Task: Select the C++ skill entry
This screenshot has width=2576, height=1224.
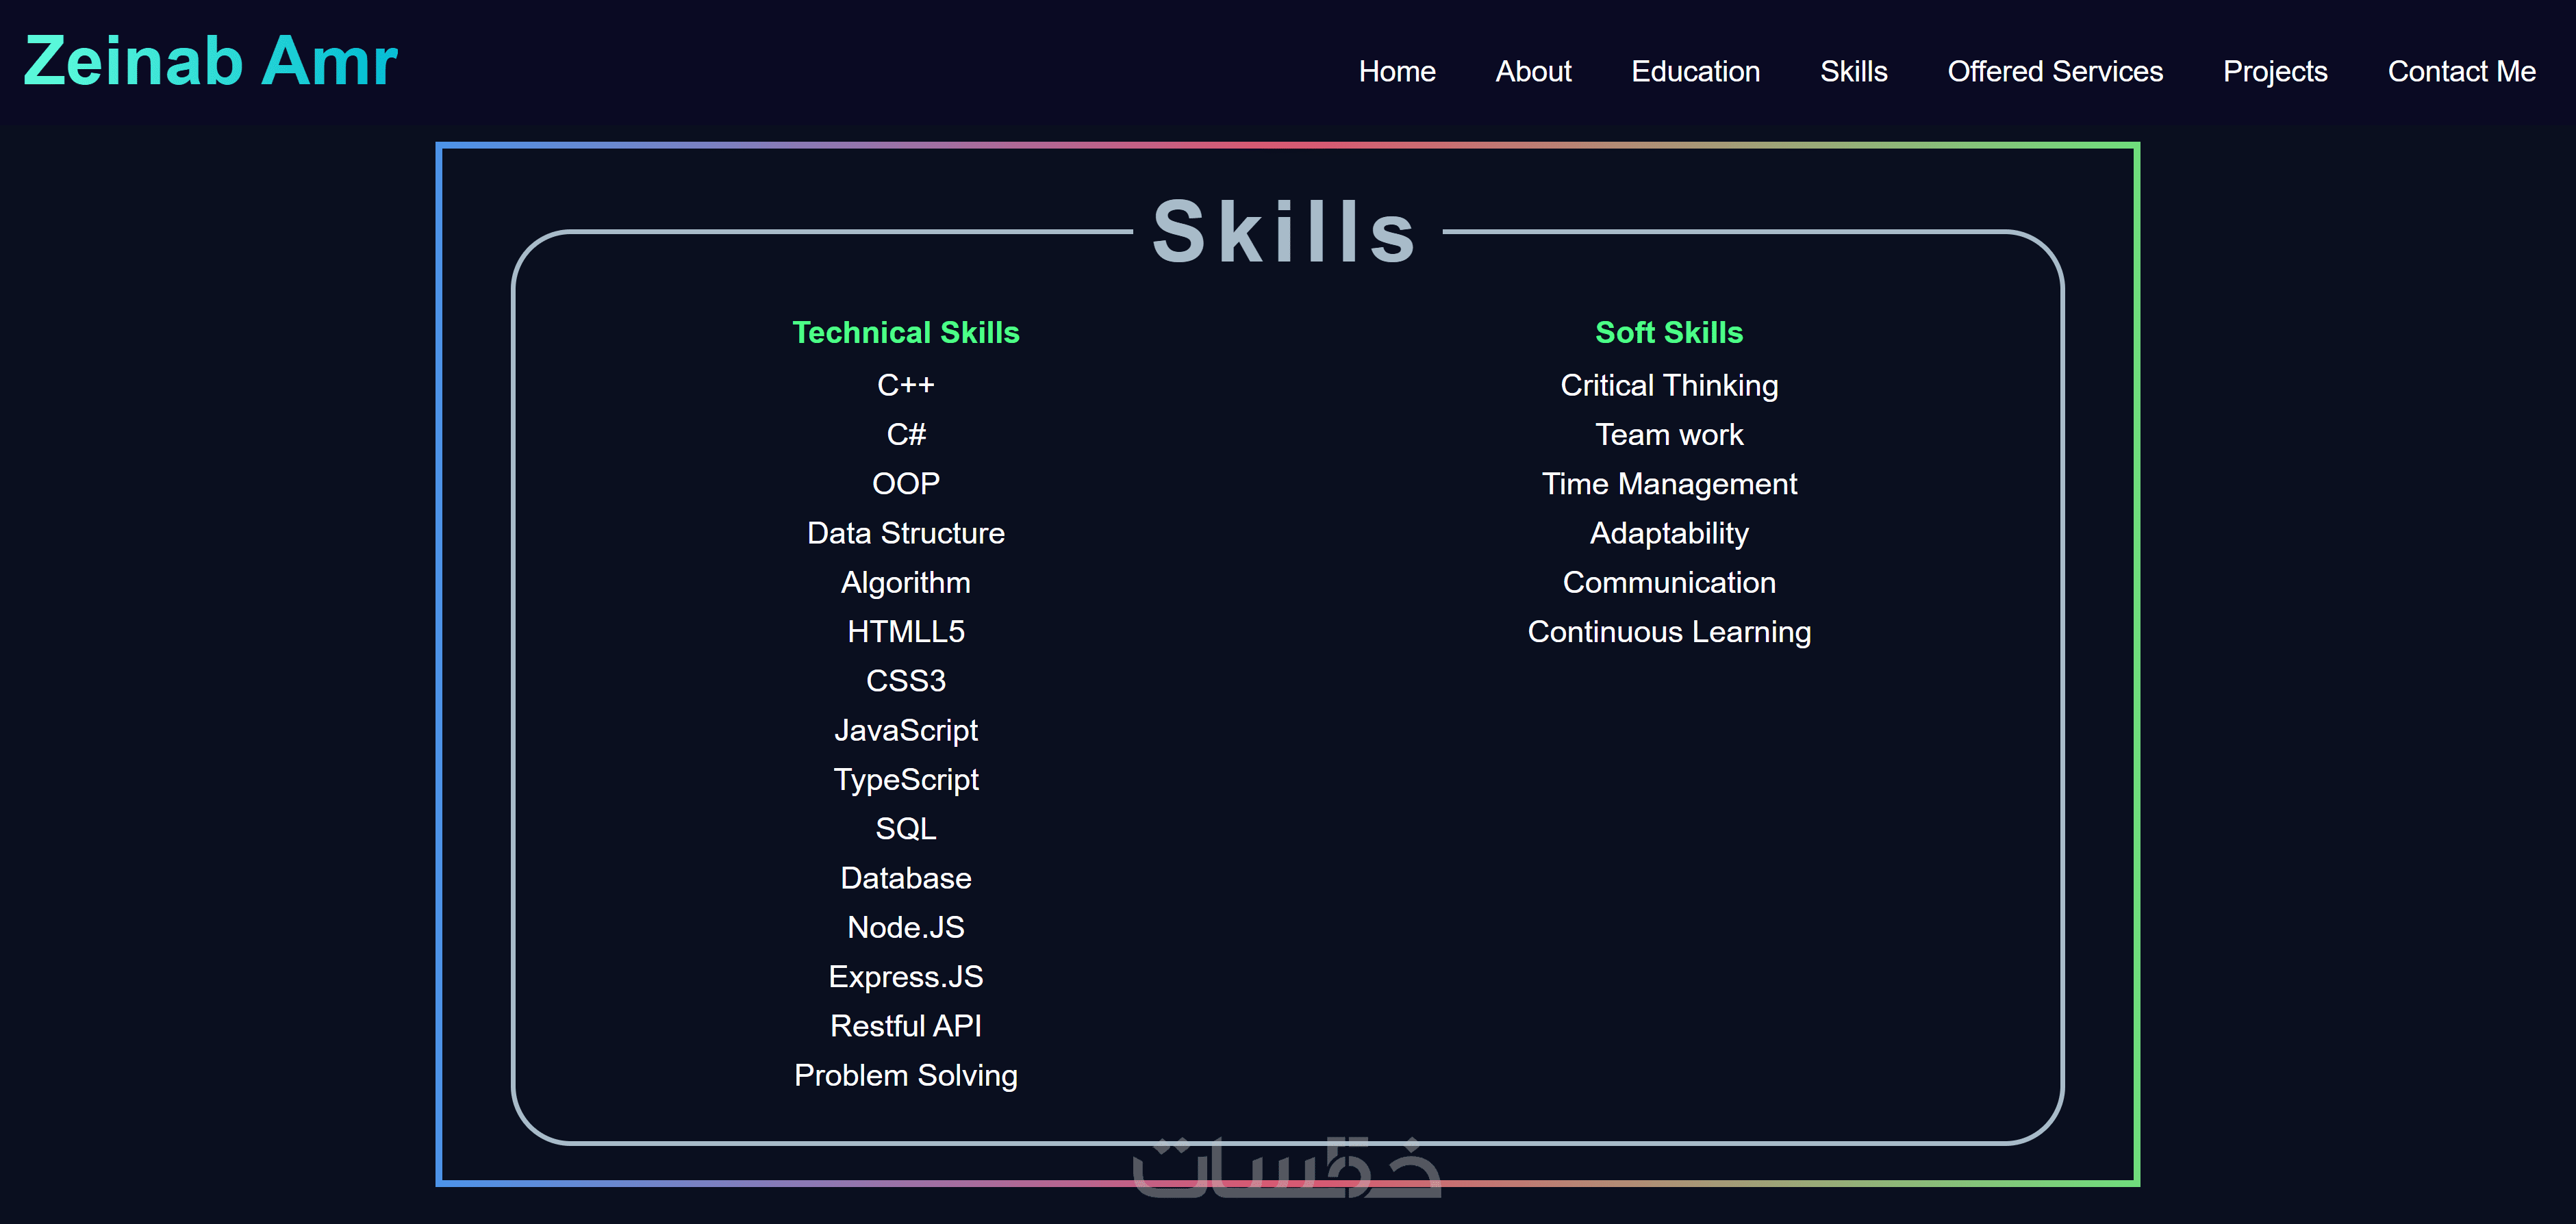Action: (905, 385)
